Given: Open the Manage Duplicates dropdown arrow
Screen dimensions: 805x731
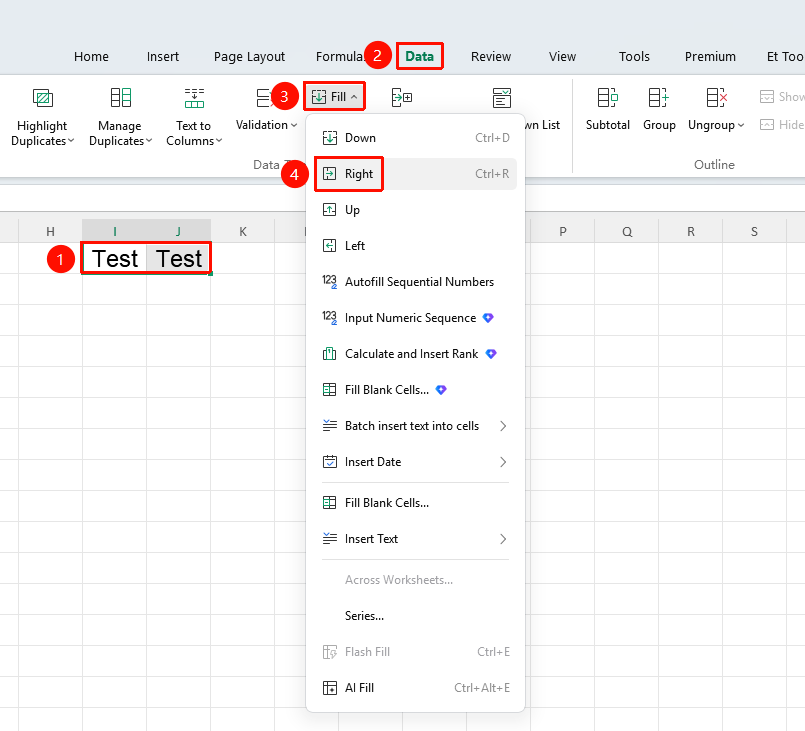Looking at the screenshot, I should click(x=149, y=141).
